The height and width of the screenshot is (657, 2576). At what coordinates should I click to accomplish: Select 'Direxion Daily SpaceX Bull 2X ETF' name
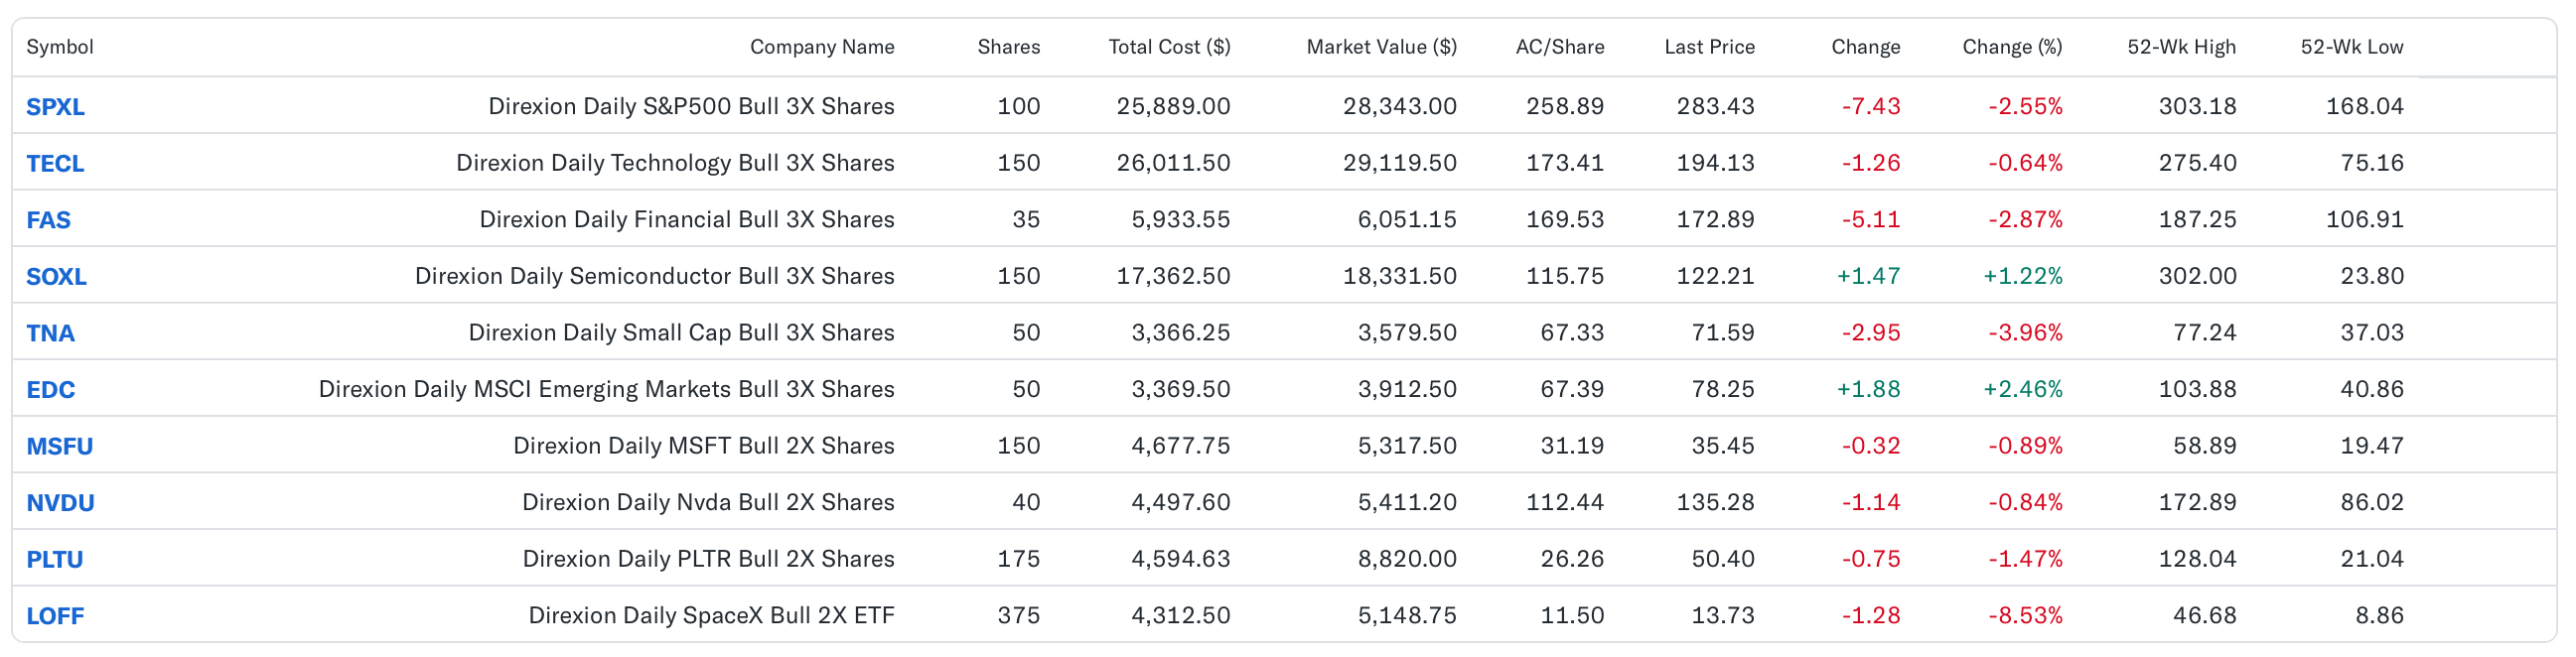[x=711, y=615]
